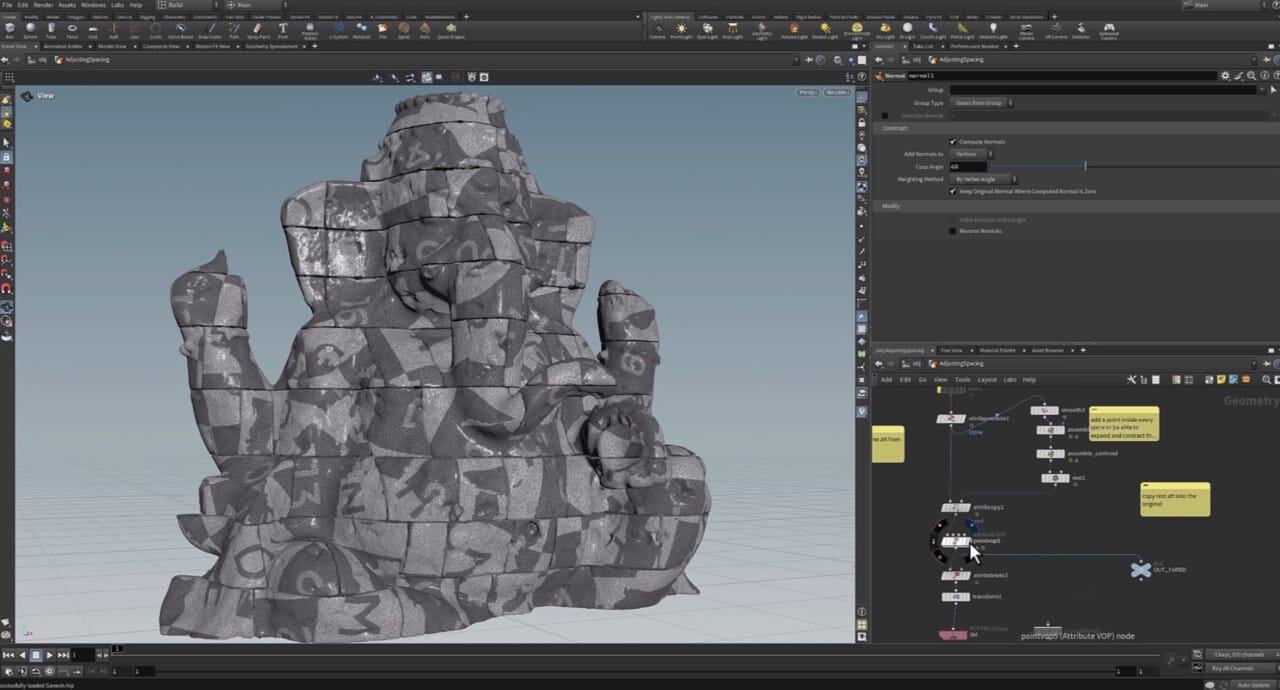Open the No cam viewport menu
Screen dimensions: 1280x690
pos(837,93)
